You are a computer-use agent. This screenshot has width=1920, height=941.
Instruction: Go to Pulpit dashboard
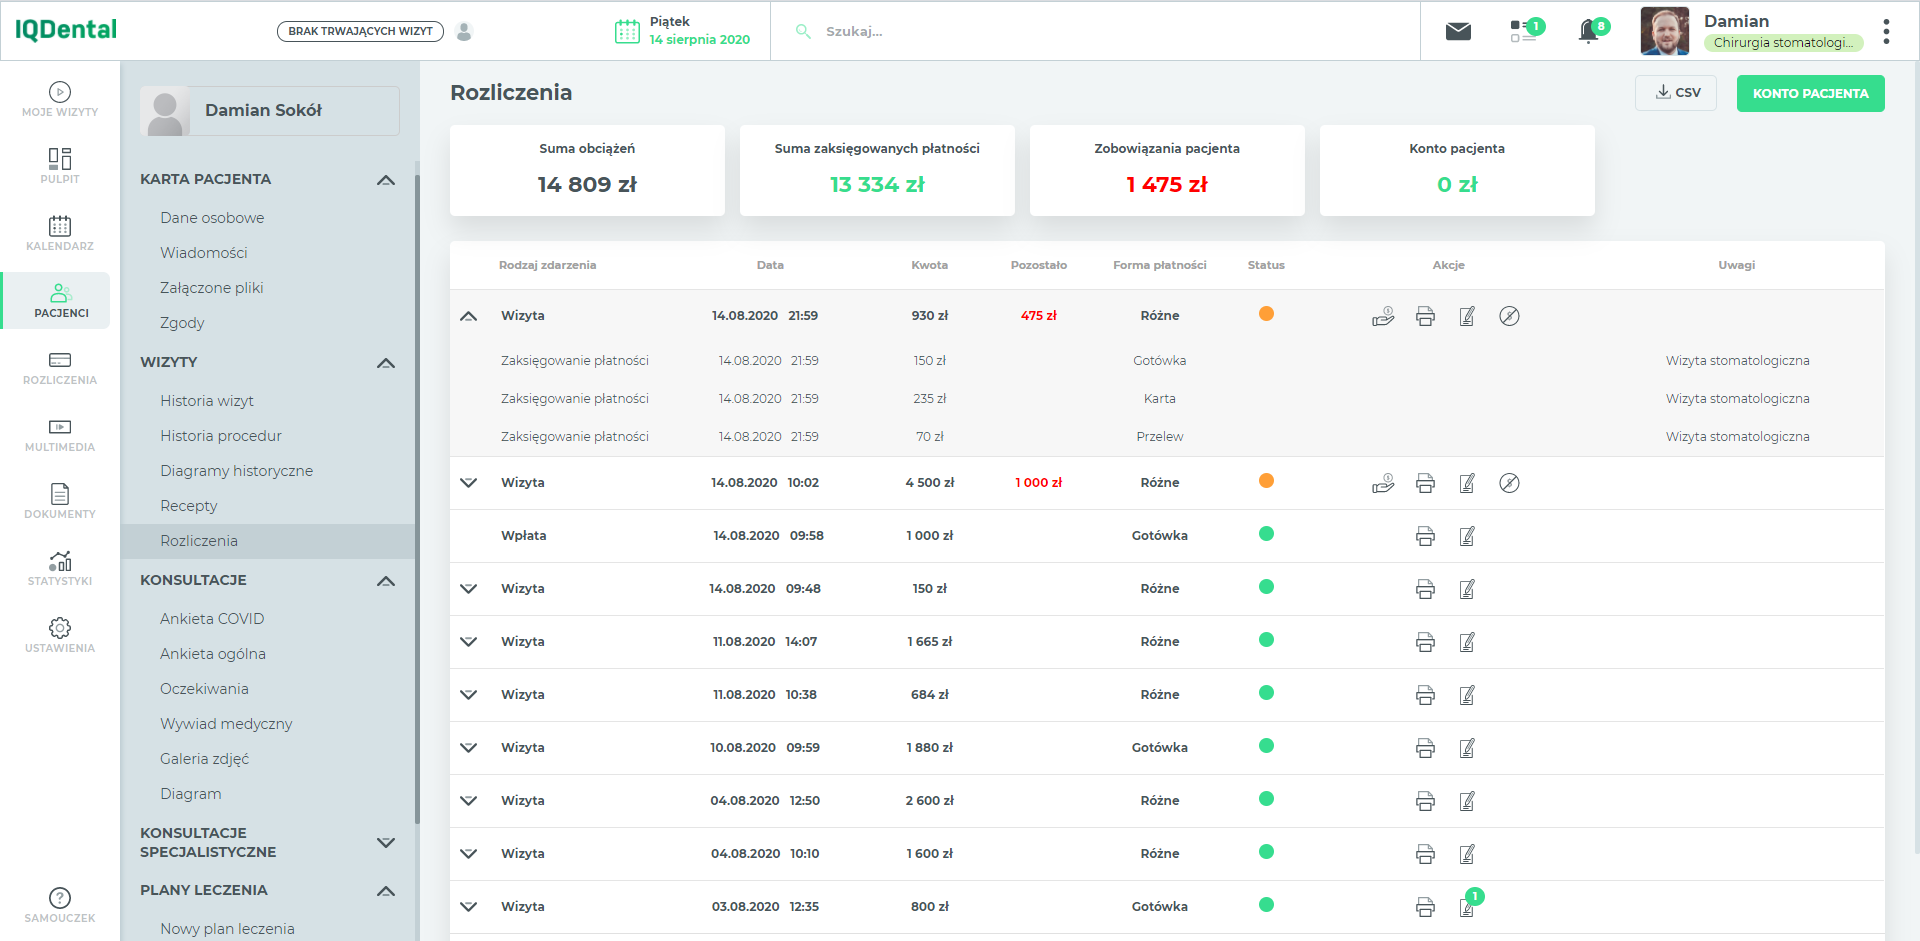click(60, 166)
